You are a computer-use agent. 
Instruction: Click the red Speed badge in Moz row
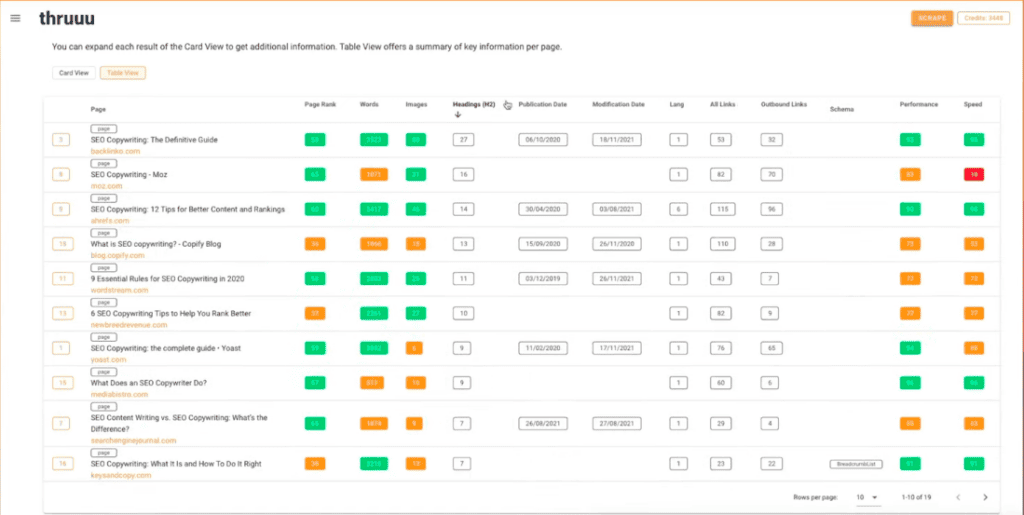[974, 174]
